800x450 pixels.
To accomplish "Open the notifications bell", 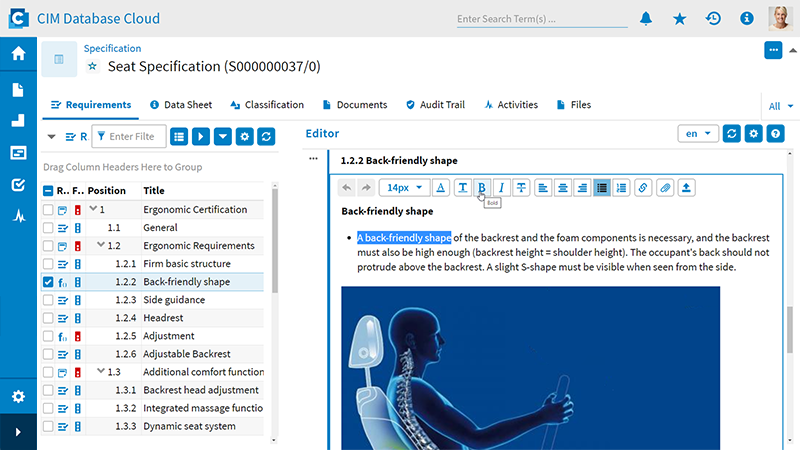I will 646,18.
